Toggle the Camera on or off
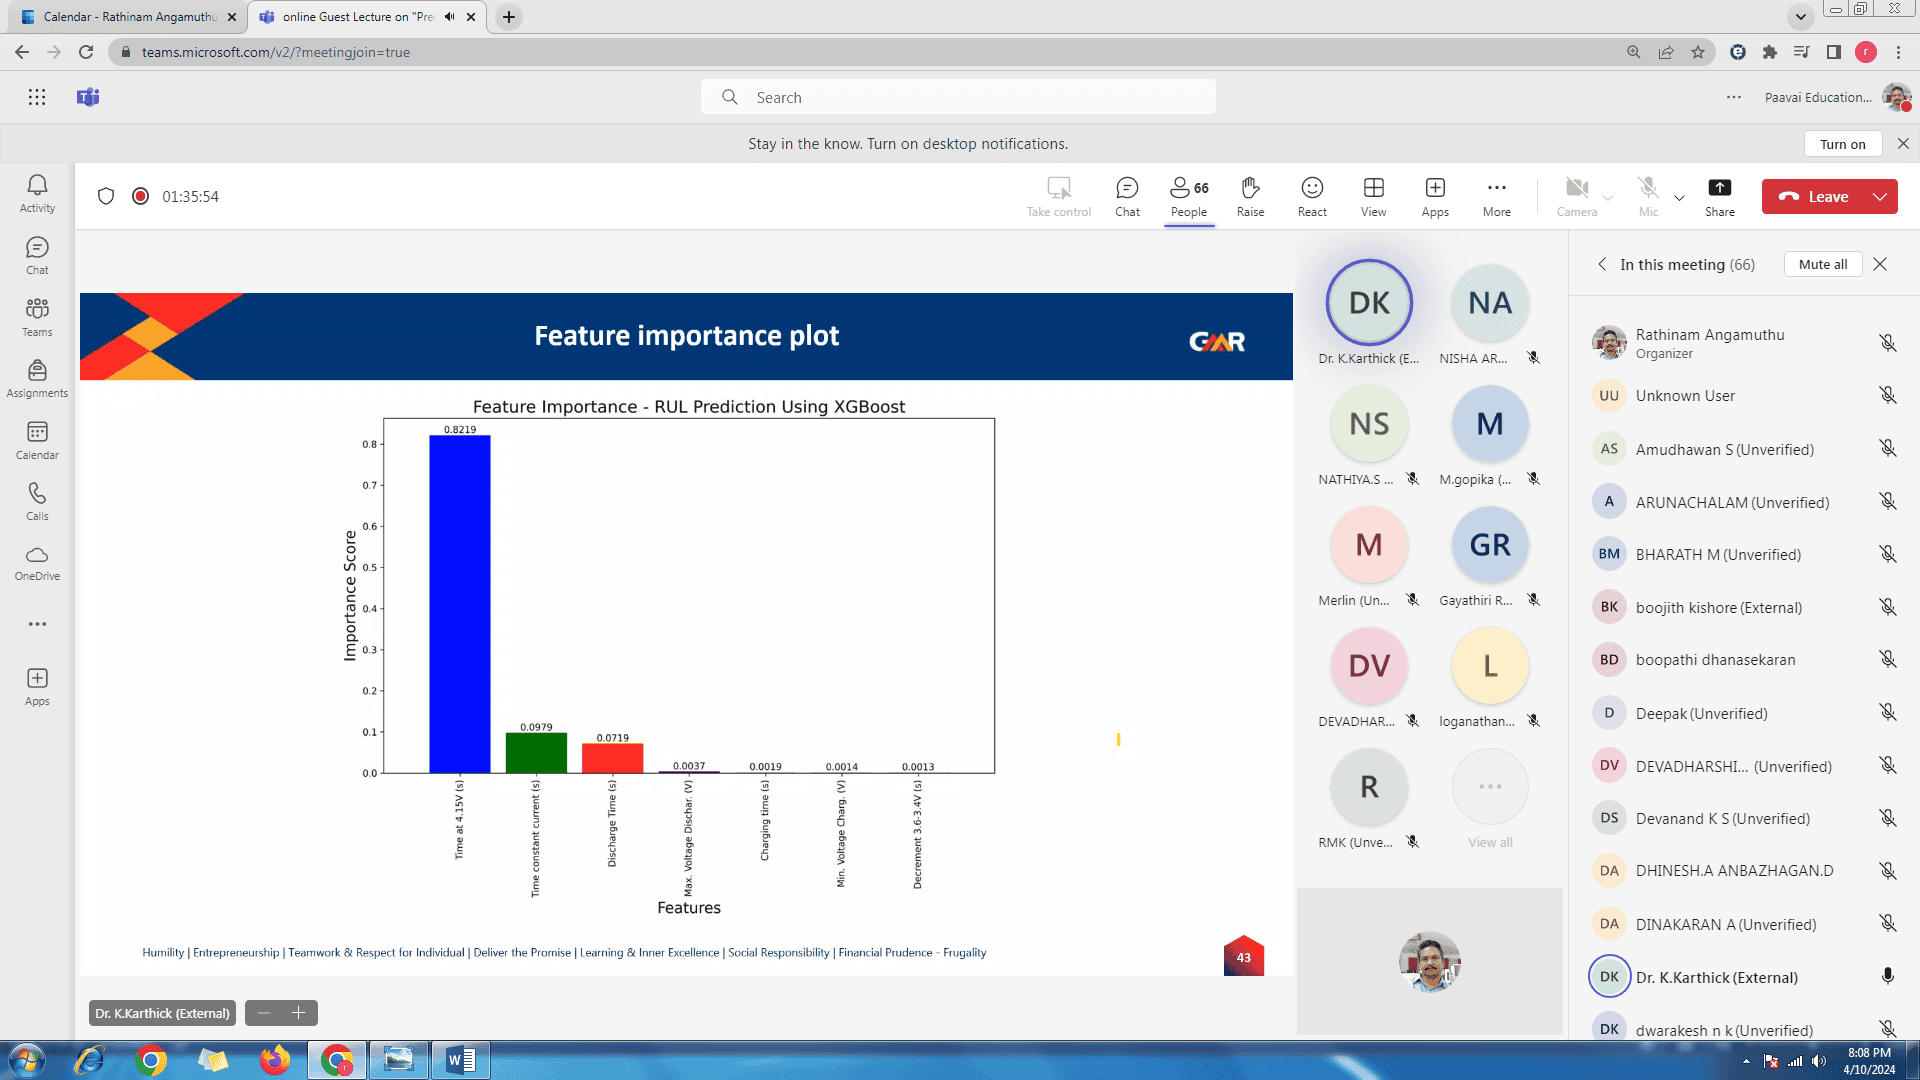The width and height of the screenshot is (1920, 1080). [x=1577, y=196]
